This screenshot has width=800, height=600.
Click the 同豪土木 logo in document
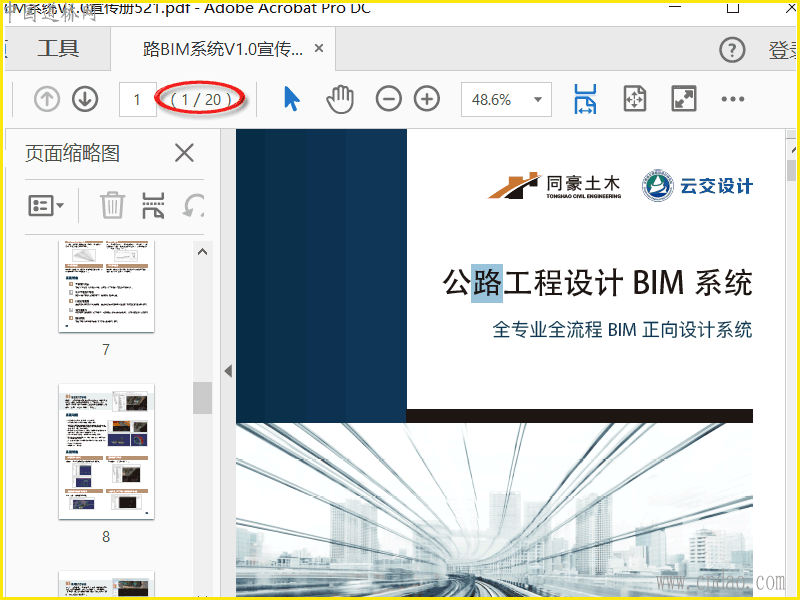tap(555, 186)
